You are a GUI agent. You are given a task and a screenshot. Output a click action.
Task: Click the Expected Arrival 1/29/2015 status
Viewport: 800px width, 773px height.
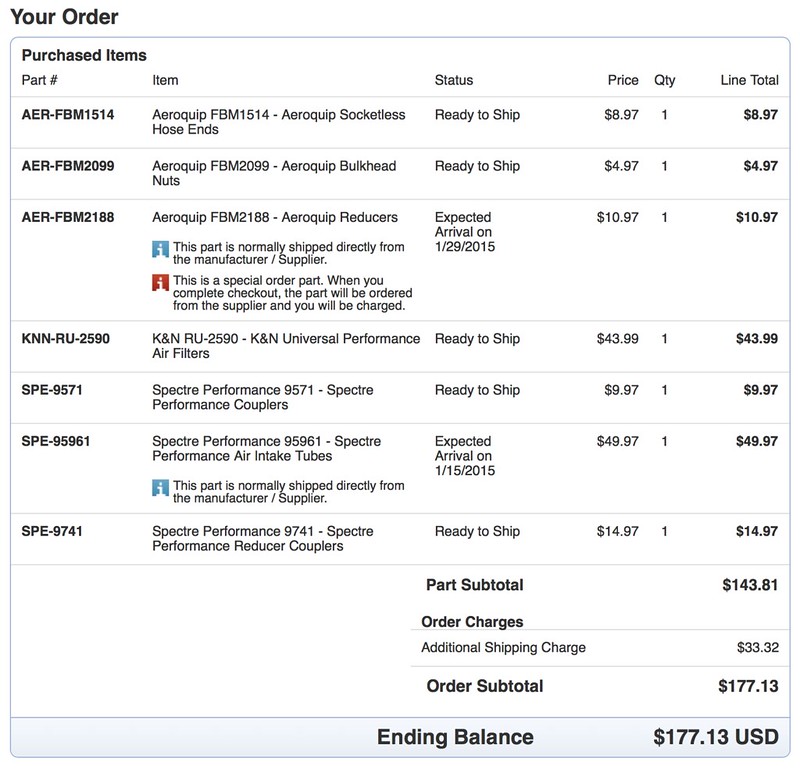pos(464,231)
